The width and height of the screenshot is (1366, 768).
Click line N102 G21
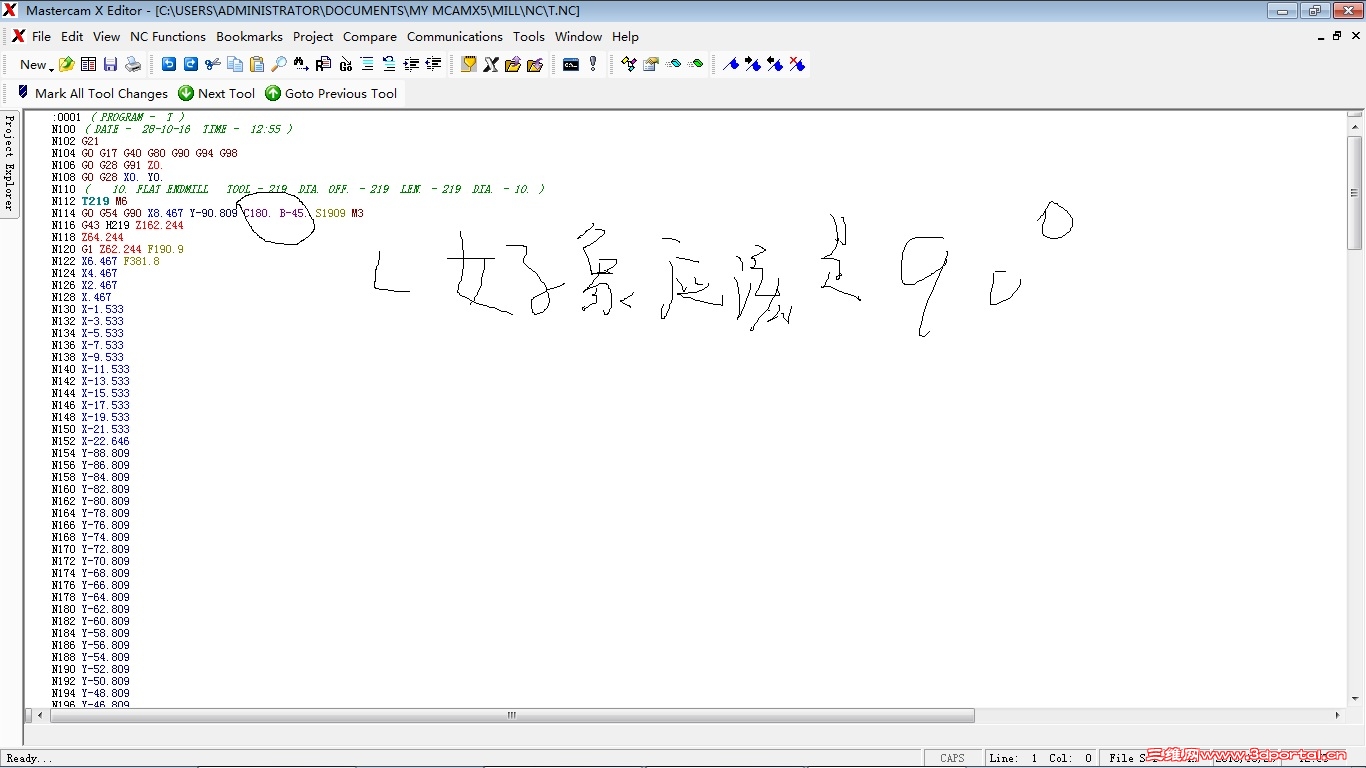click(x=75, y=141)
